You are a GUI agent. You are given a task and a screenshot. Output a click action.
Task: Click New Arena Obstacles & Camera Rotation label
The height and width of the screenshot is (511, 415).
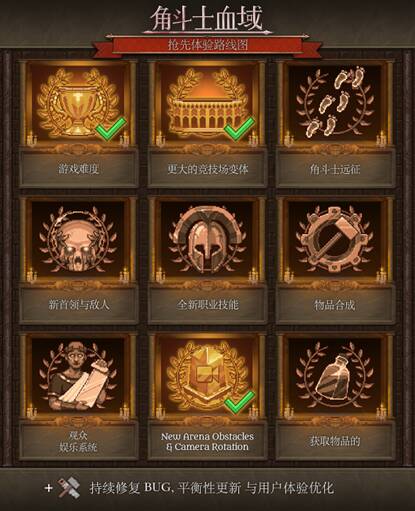(x=207, y=441)
